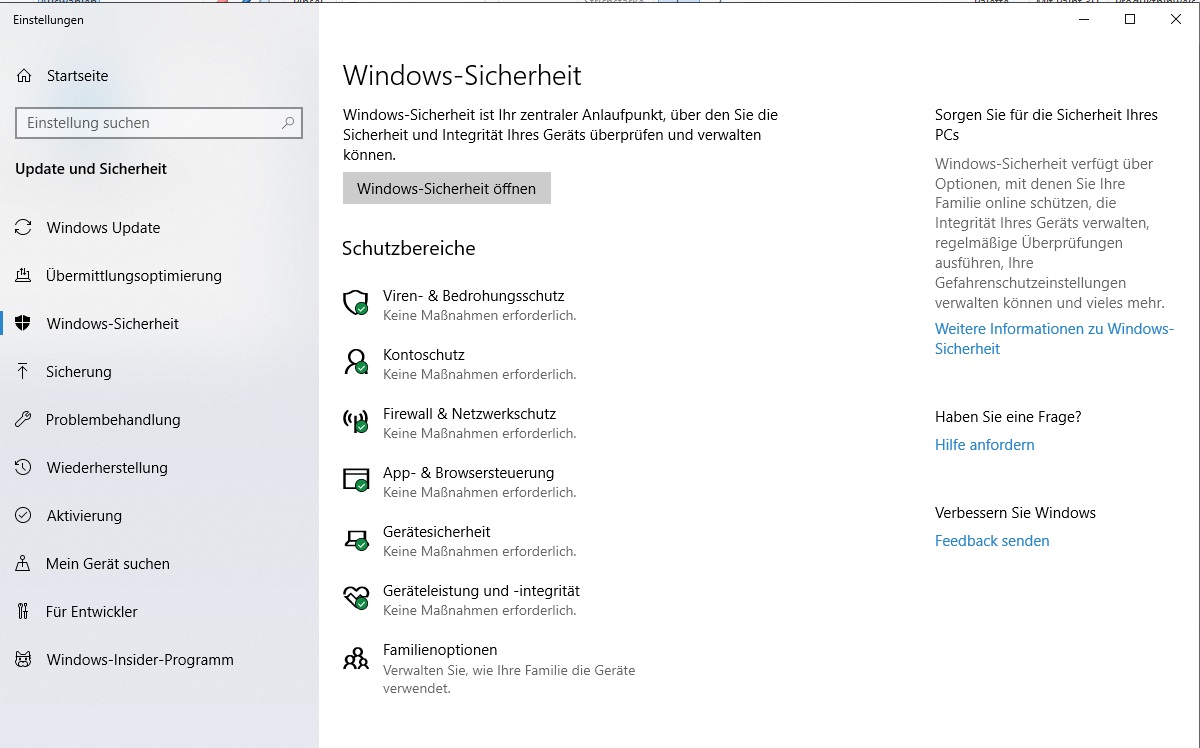Click the Kontoschutz person icon
This screenshot has height=748, width=1200.
[356, 362]
